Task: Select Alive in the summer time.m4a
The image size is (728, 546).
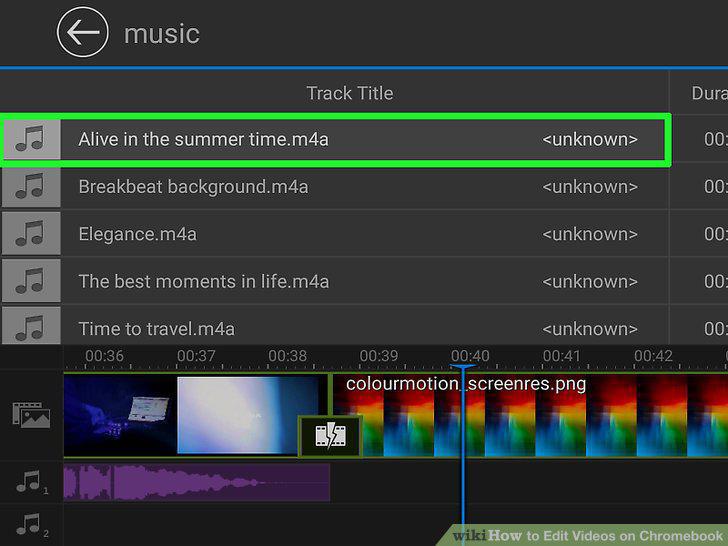Action: [x=203, y=139]
